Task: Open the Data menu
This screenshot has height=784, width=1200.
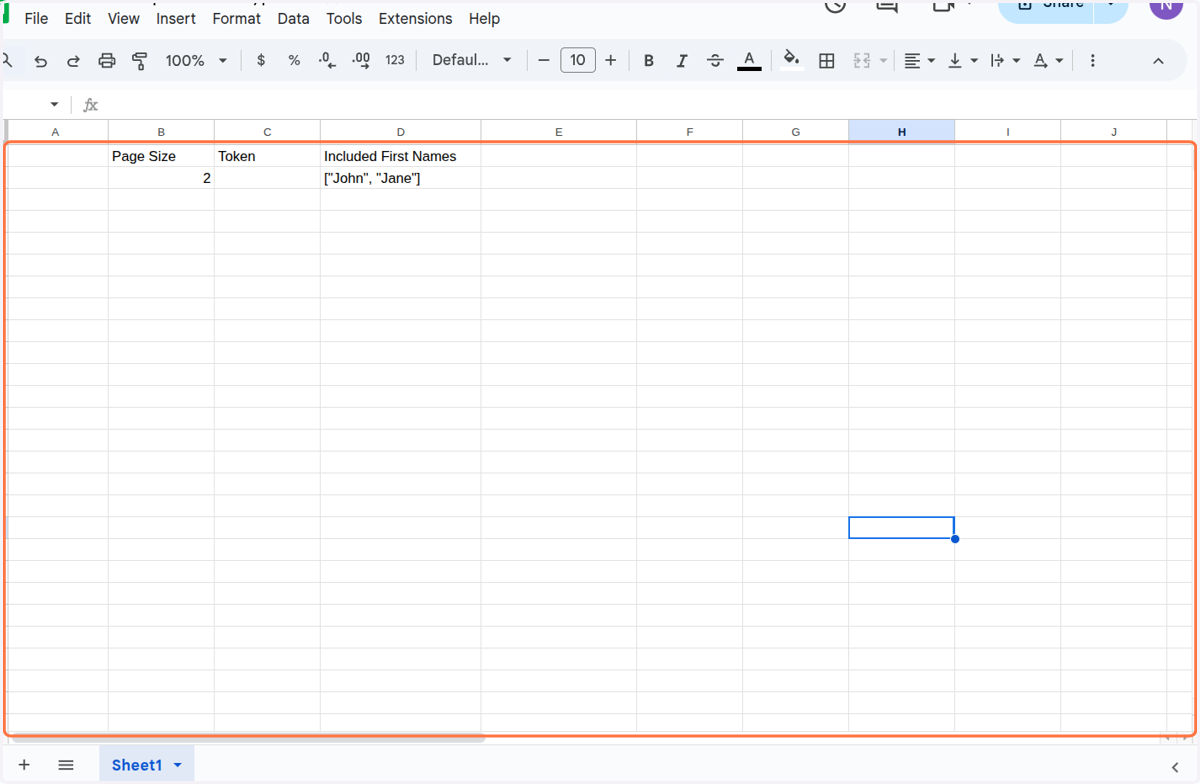Action: tap(293, 18)
